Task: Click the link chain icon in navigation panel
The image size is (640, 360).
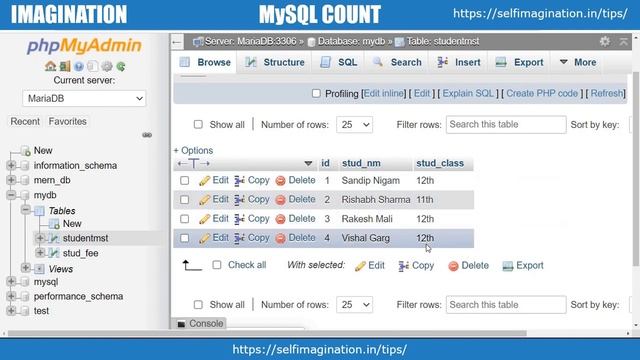Action: click(x=147, y=135)
